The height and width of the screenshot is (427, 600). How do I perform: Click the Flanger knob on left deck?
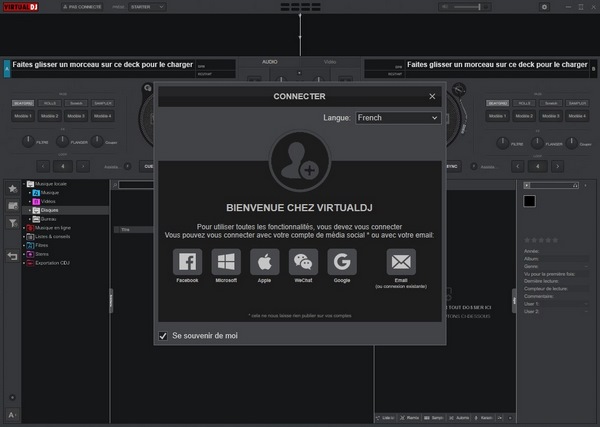click(62, 142)
